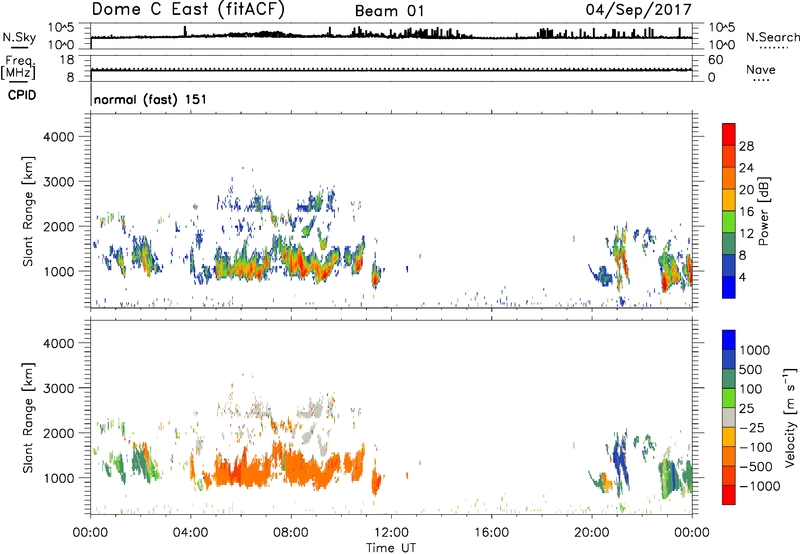The height and width of the screenshot is (554, 800).
Task: Click the '16' label on power color bar
Action: pos(746,212)
